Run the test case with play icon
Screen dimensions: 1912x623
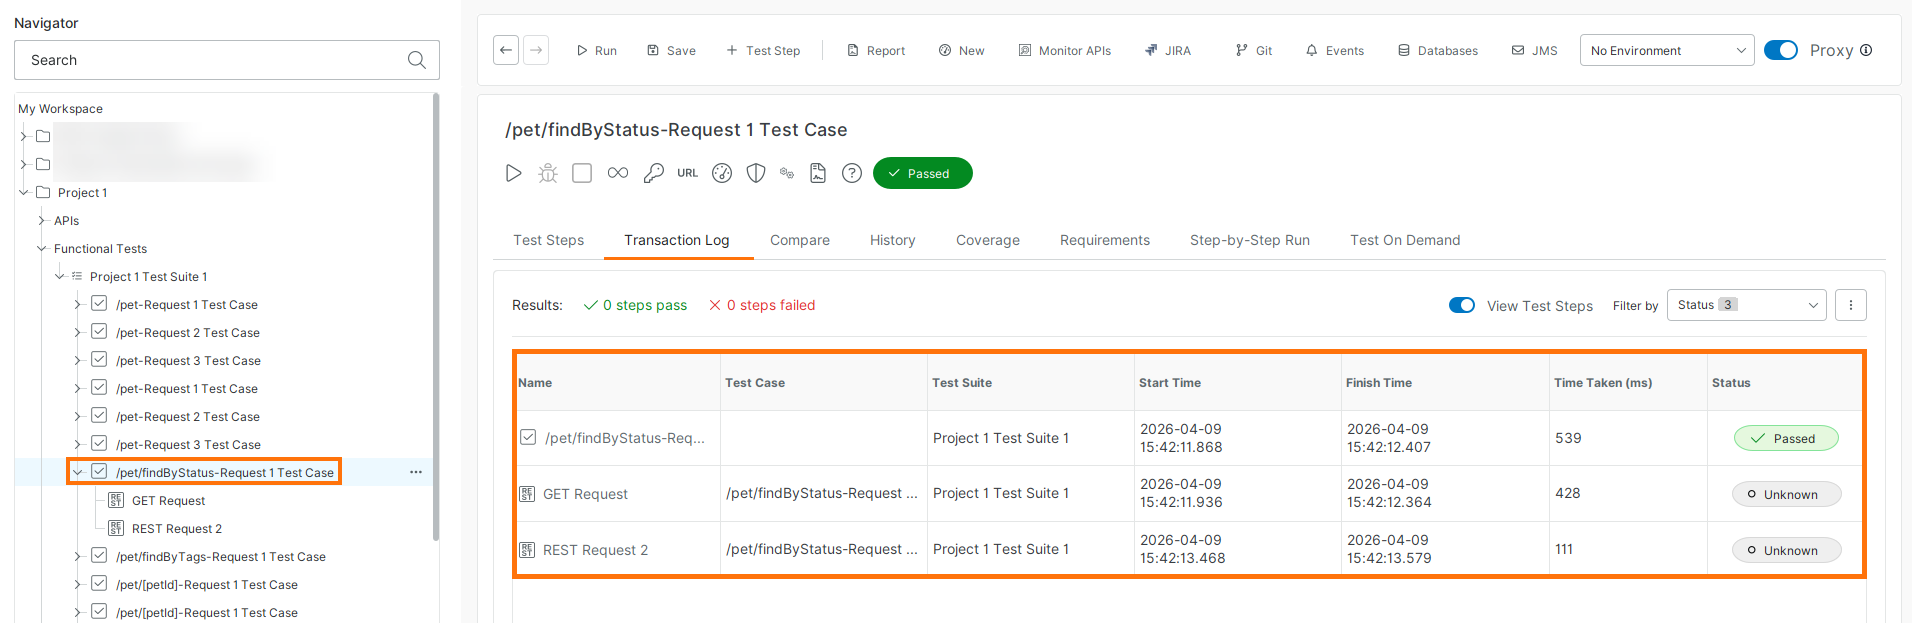click(x=513, y=173)
